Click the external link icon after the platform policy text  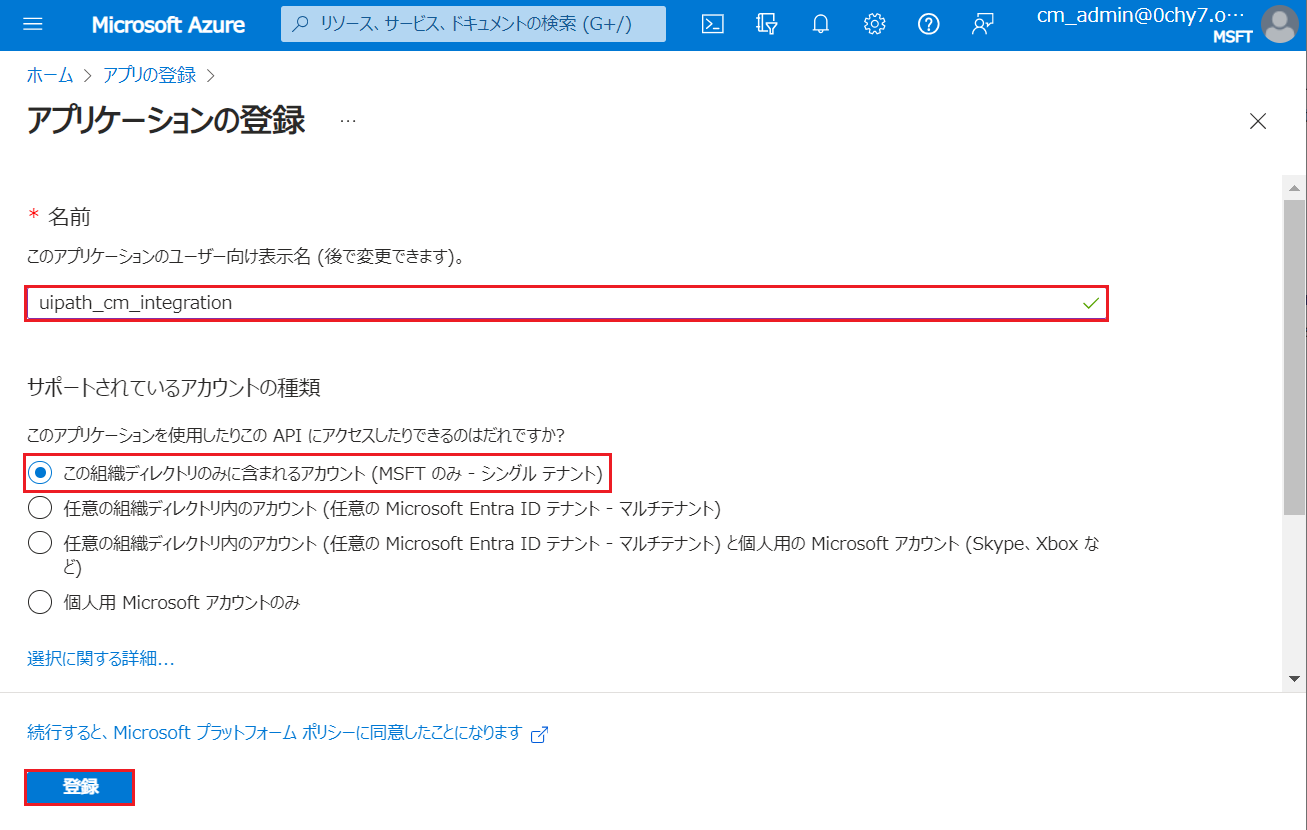click(539, 734)
